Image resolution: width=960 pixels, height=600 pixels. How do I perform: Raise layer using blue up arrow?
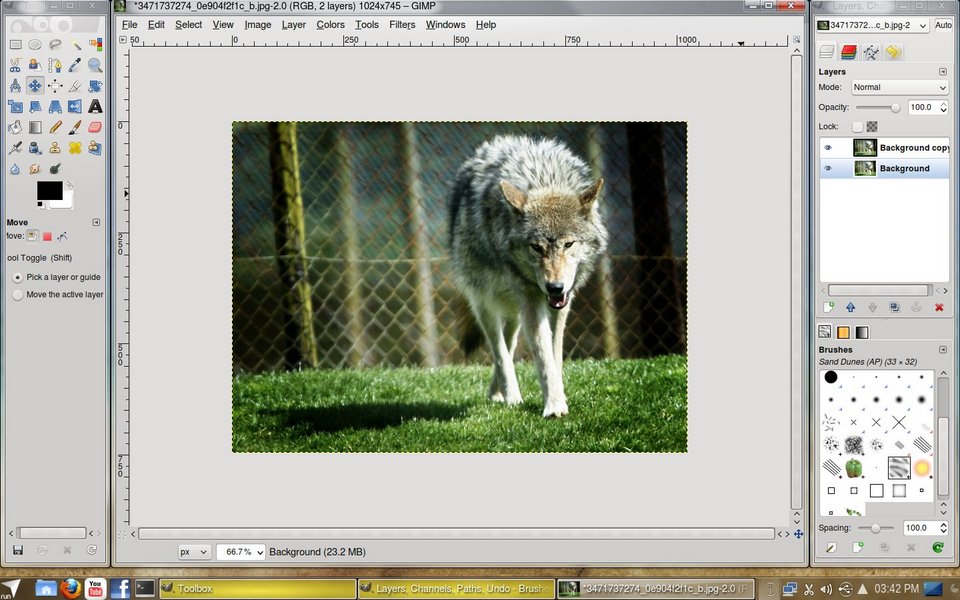point(850,307)
